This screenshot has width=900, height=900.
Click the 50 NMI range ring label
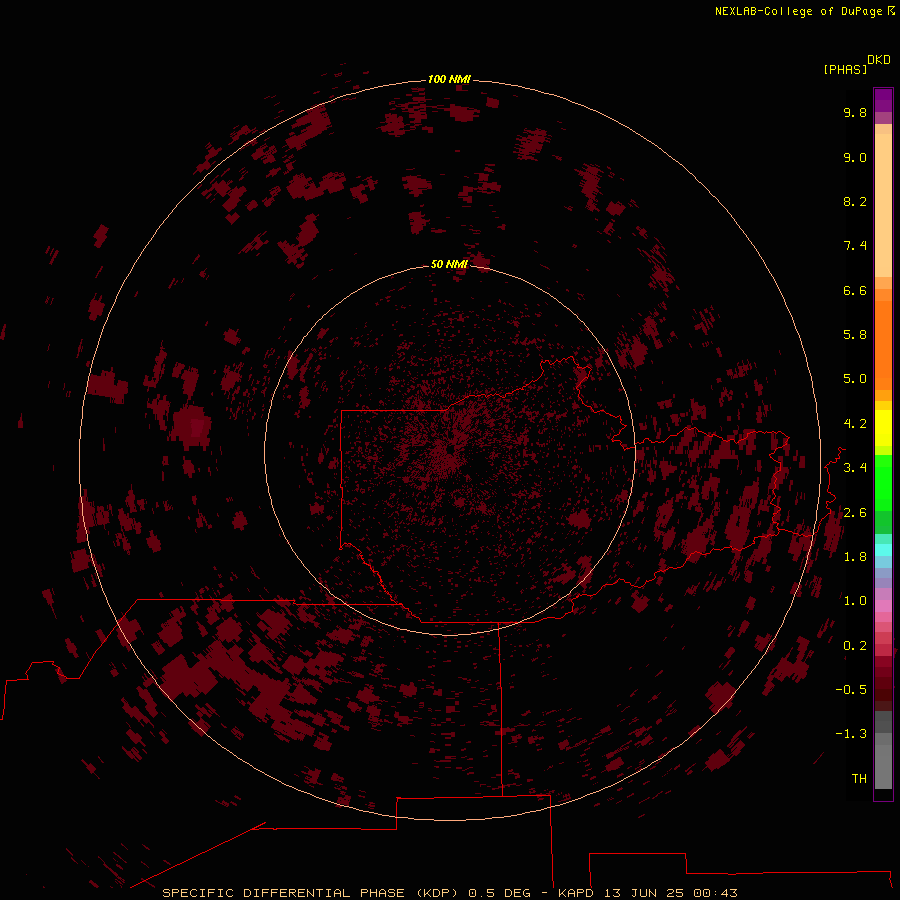pyautogui.click(x=449, y=264)
